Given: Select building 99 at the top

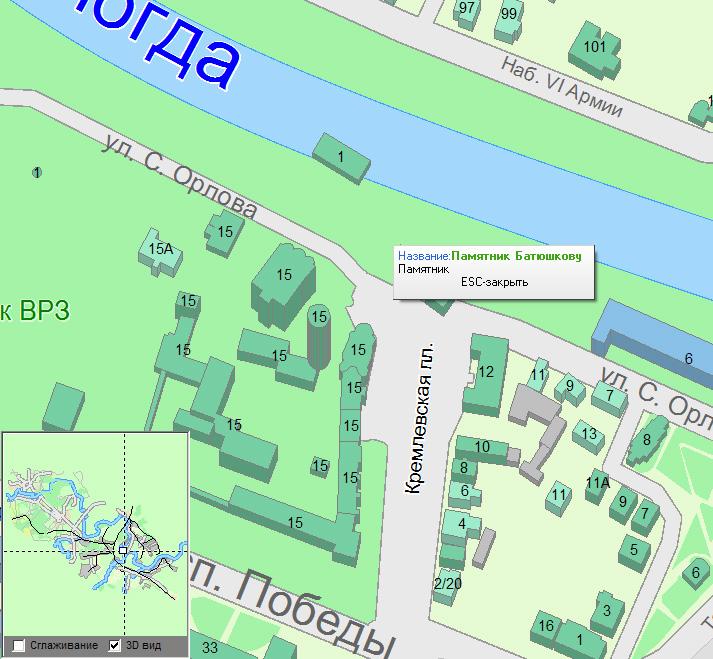Looking at the screenshot, I should 509,15.
